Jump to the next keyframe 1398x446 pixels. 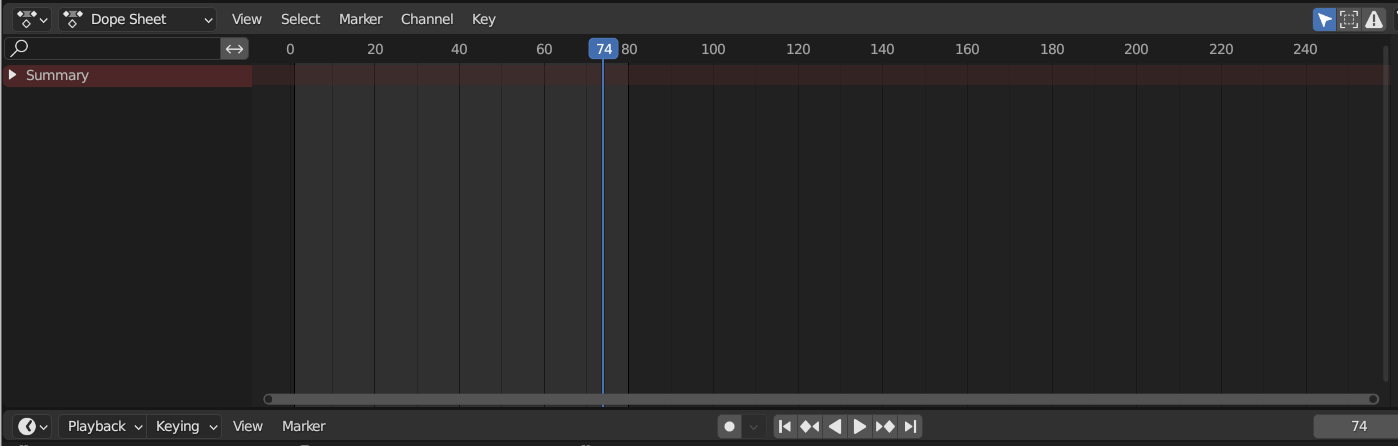point(885,426)
